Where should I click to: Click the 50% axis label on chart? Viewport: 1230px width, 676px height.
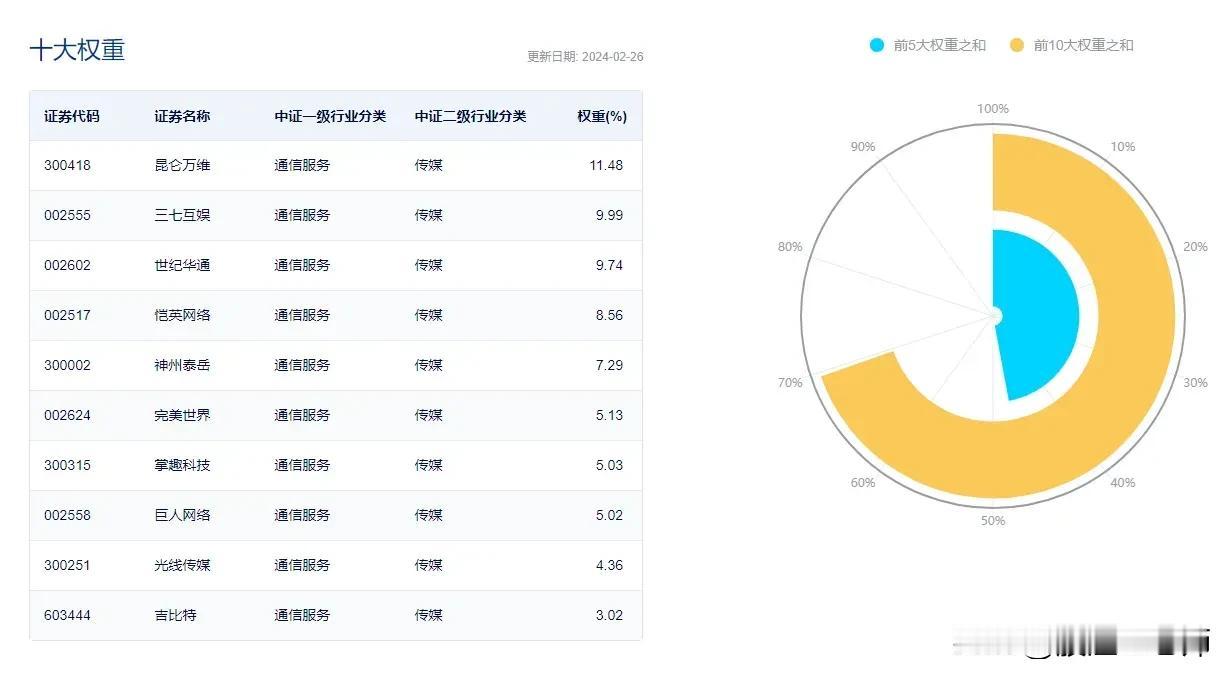pos(993,521)
